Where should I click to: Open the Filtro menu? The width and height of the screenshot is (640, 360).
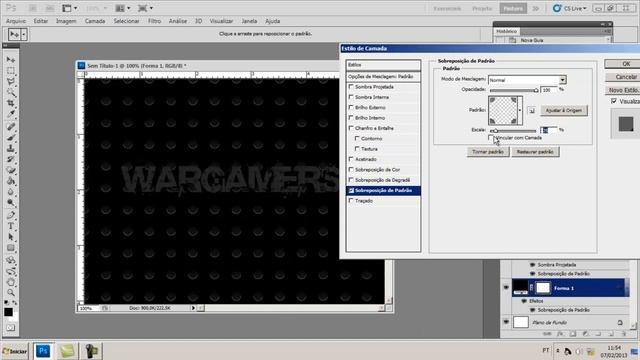pyautogui.click(x=154, y=21)
